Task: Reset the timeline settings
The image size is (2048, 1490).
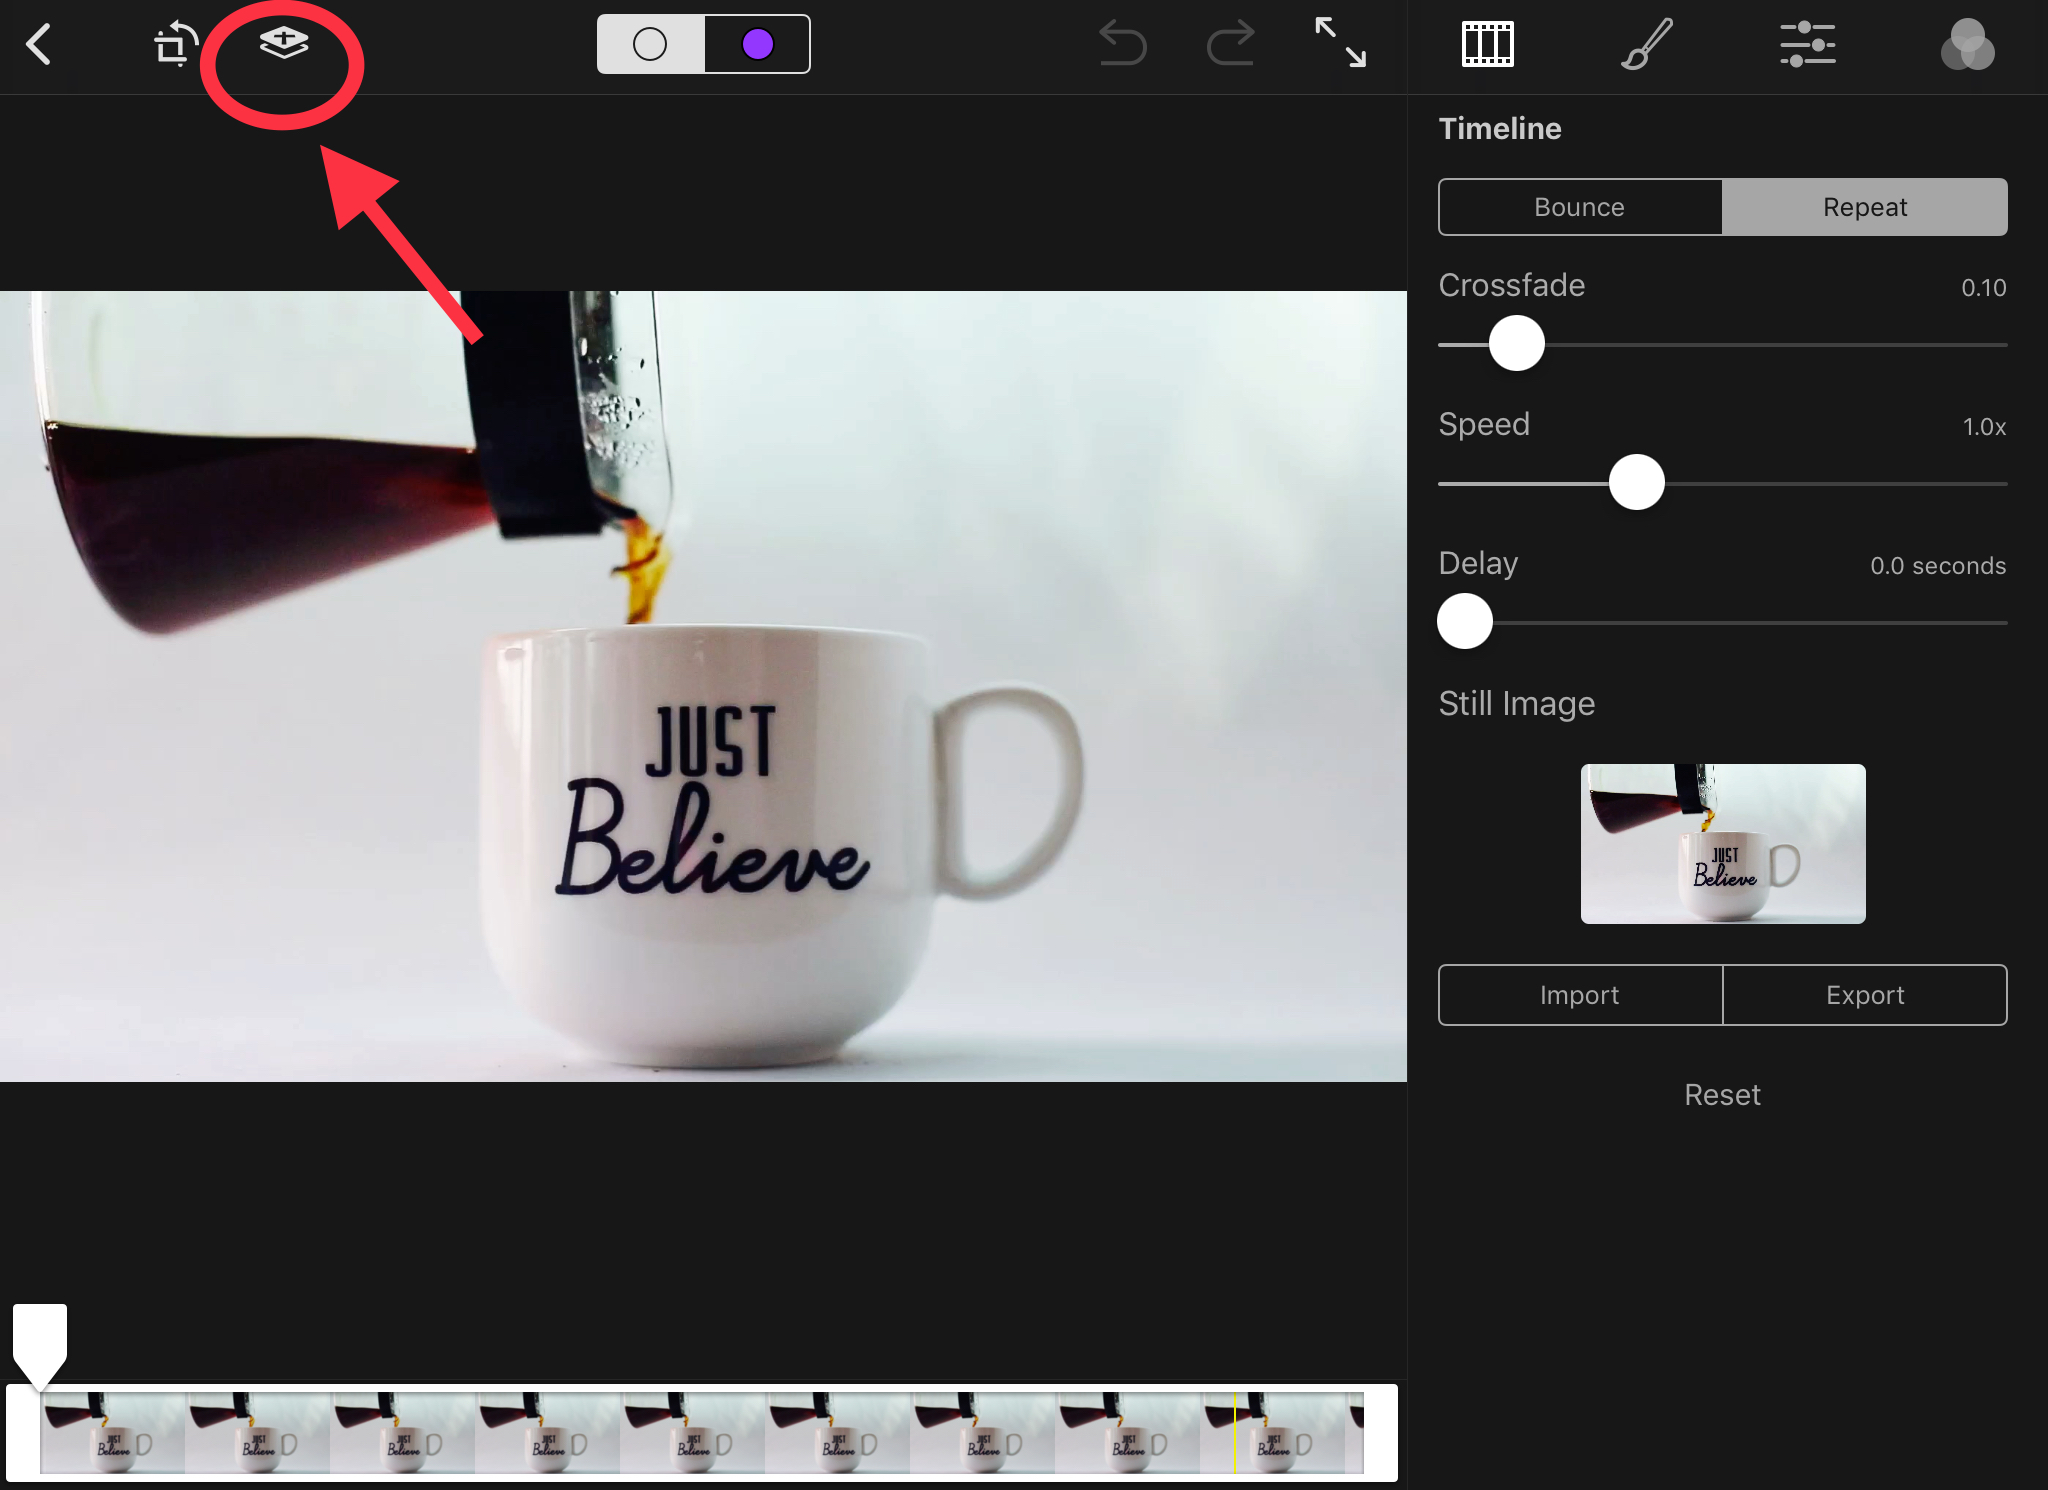Action: [1722, 1095]
